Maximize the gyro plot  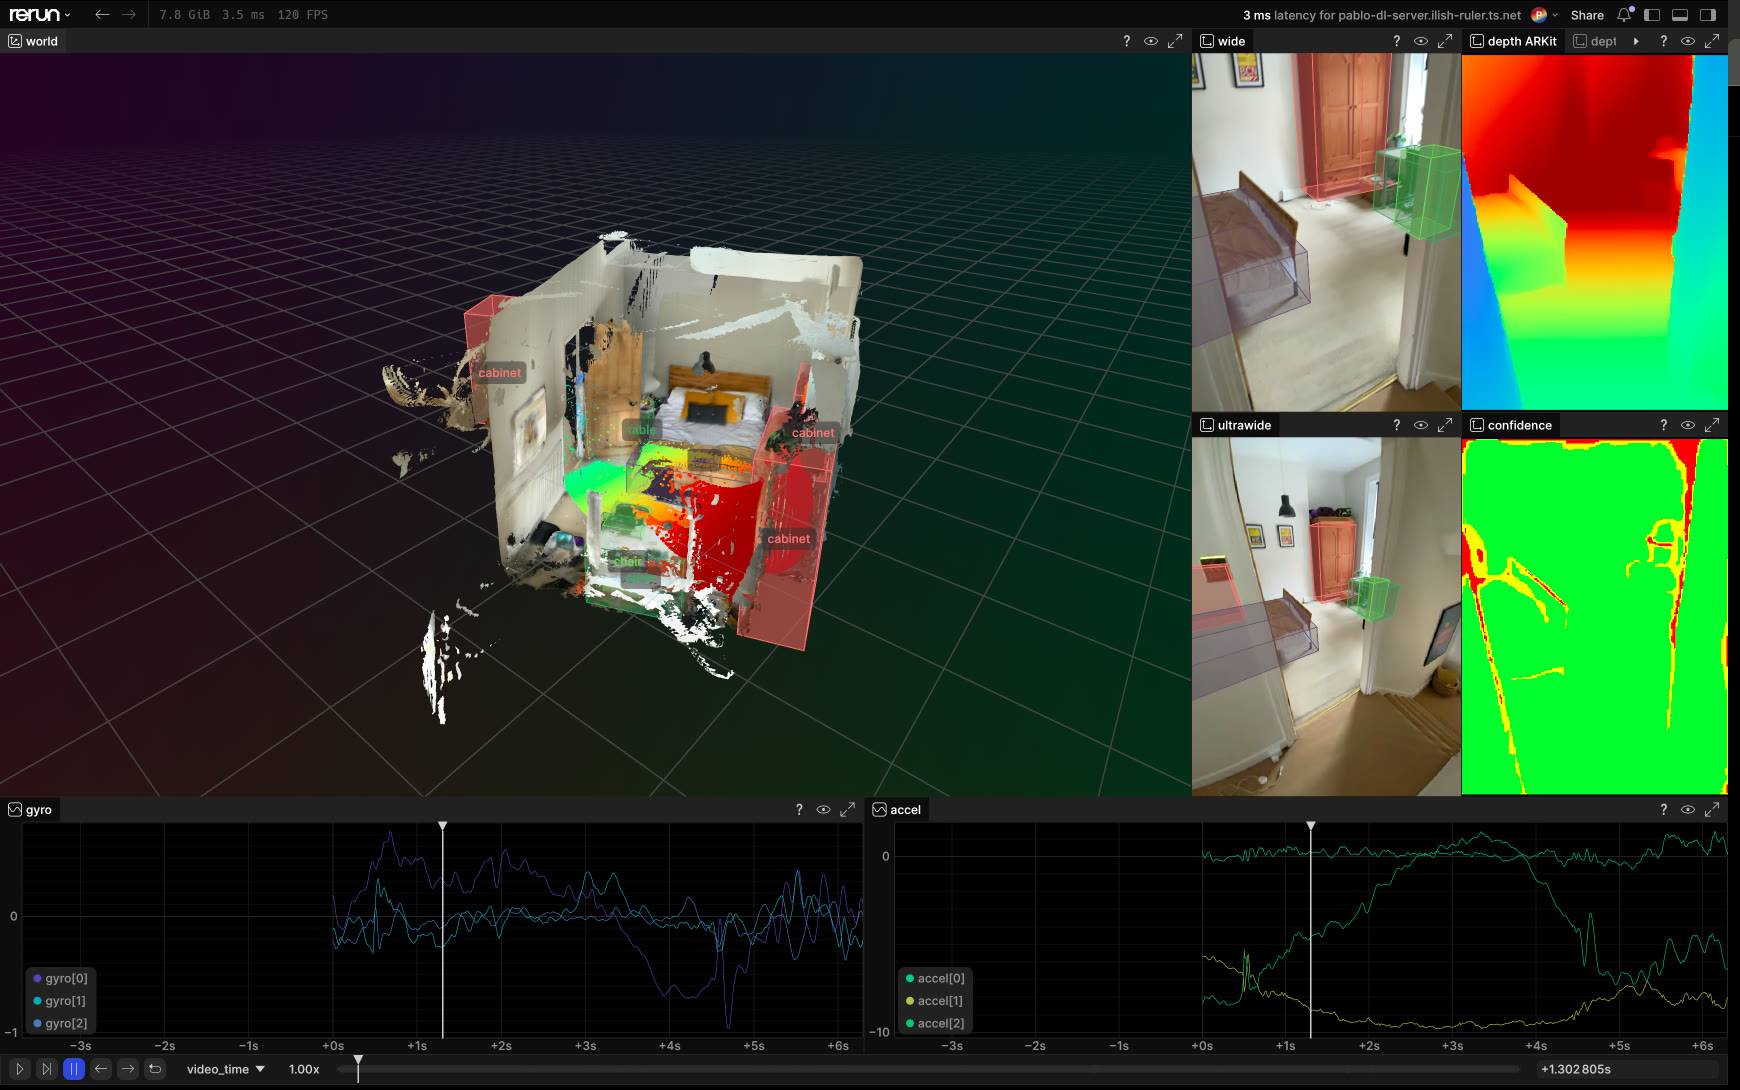coord(847,810)
